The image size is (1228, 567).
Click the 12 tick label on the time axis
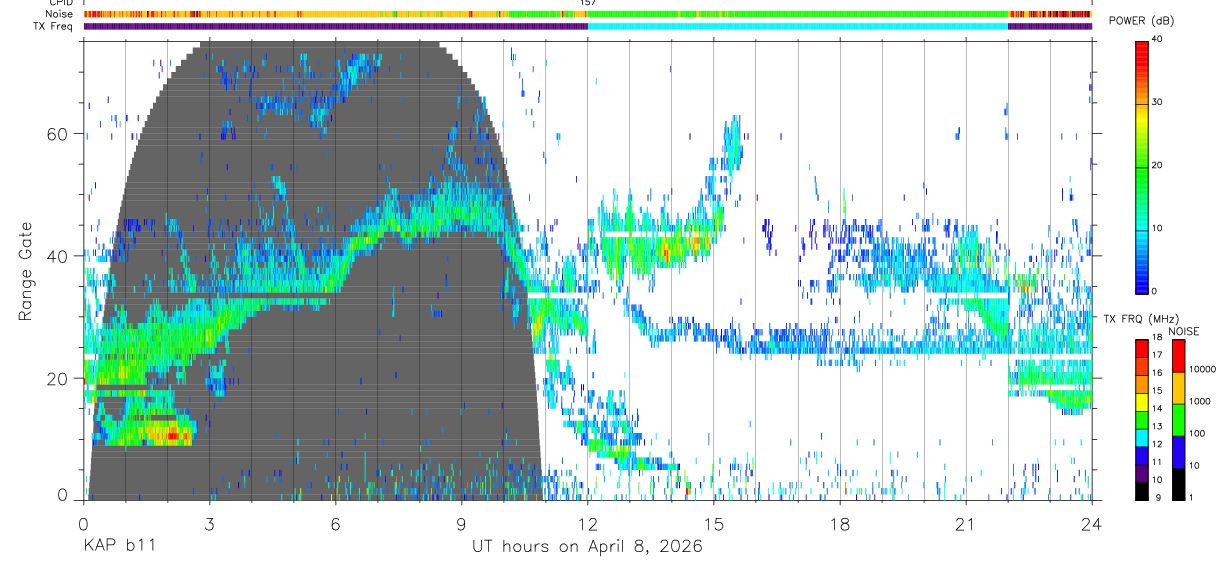click(x=587, y=523)
